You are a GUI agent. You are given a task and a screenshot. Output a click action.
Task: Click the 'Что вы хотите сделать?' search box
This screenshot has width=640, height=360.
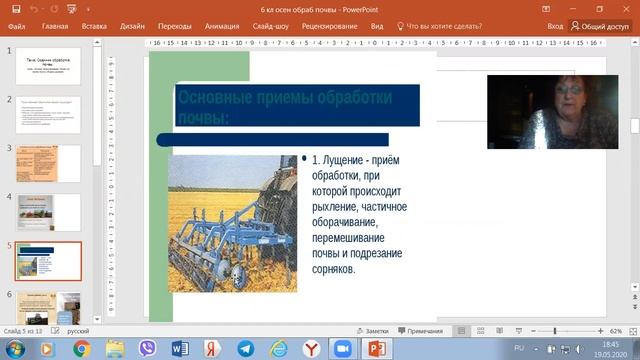pos(440,26)
